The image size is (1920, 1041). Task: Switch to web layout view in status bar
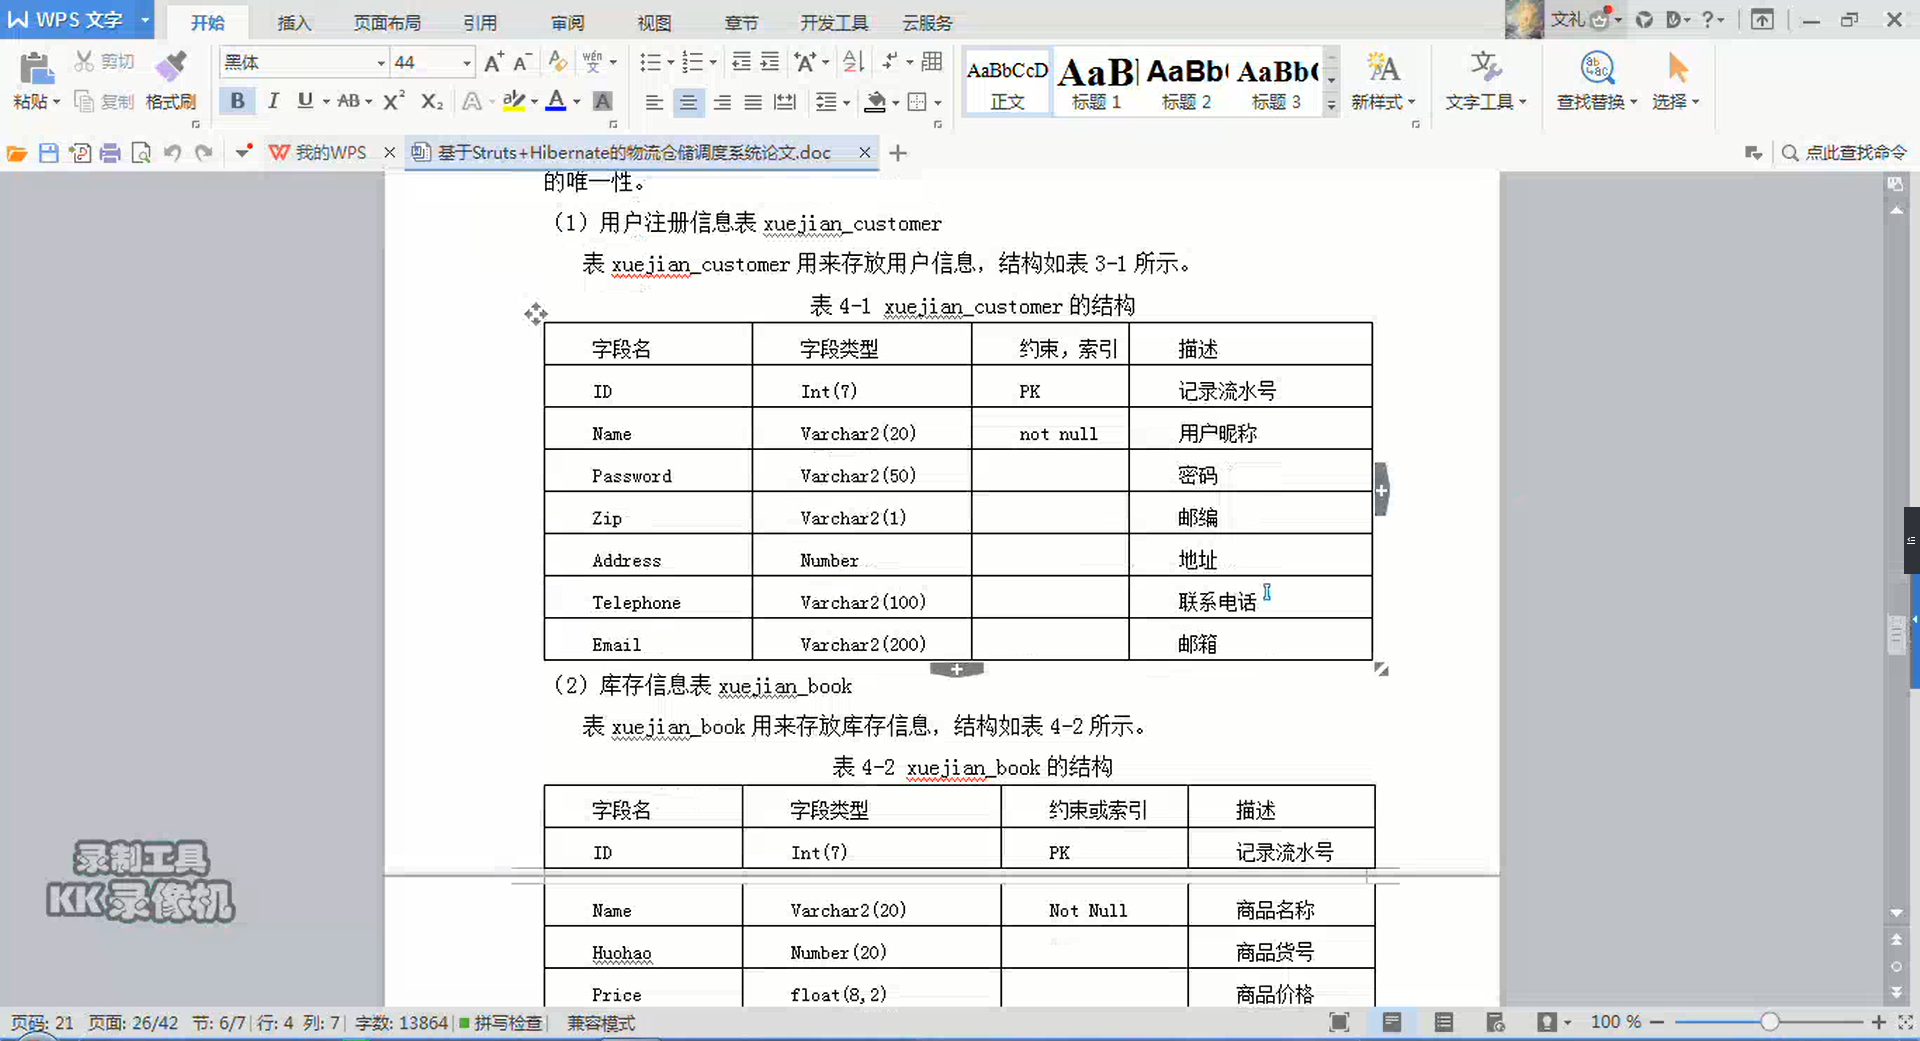click(x=1495, y=1022)
